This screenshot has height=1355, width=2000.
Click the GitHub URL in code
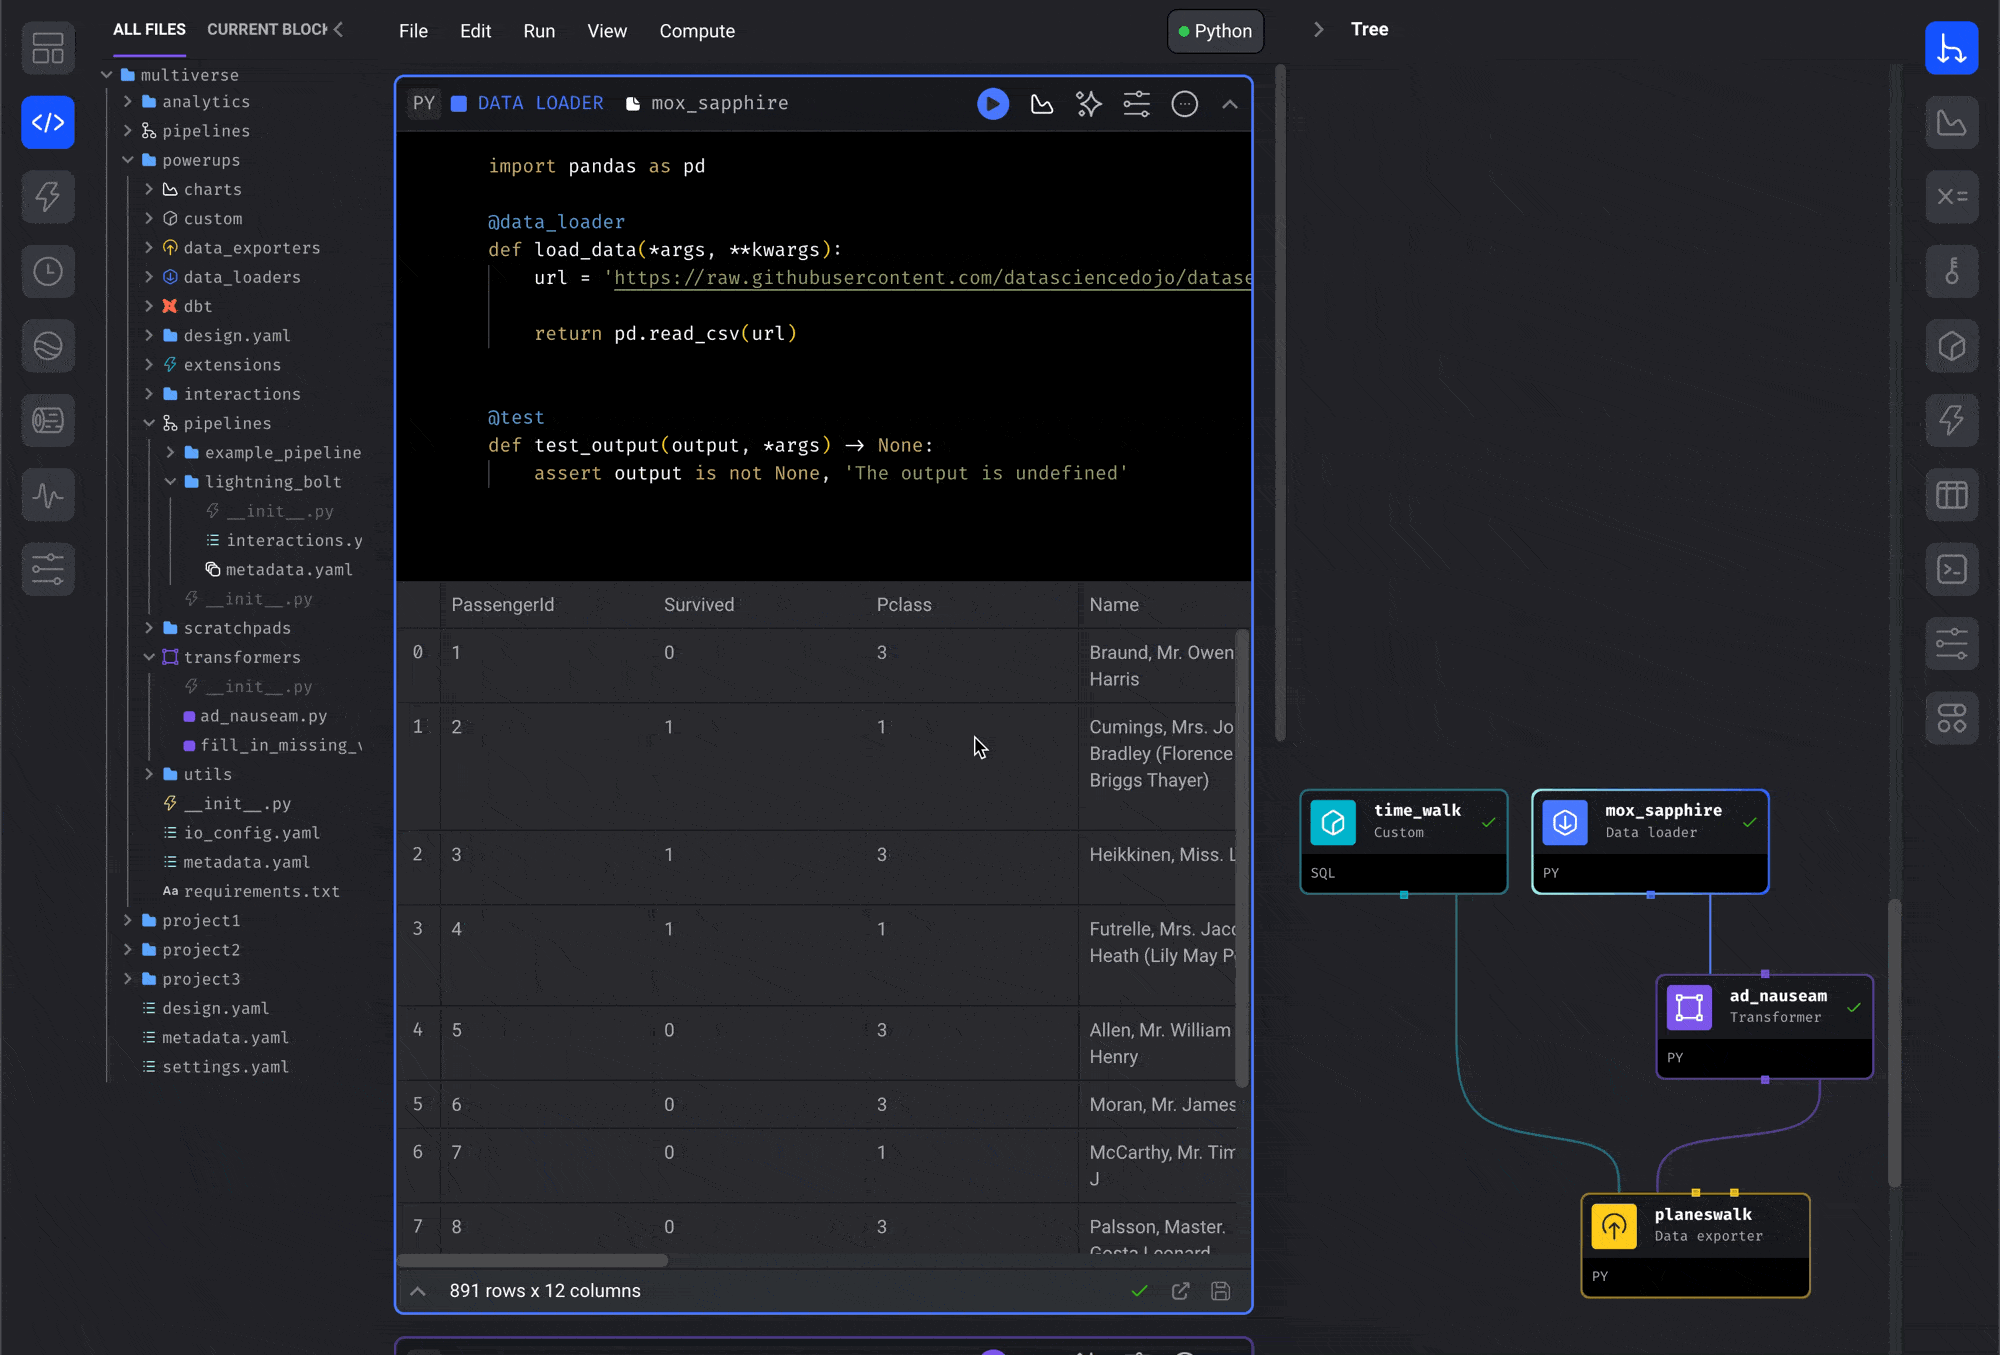(932, 278)
